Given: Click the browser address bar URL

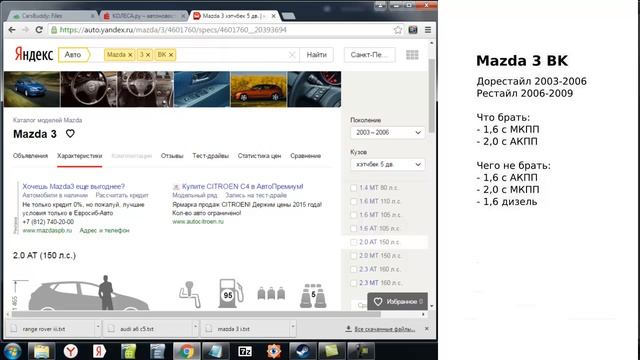Looking at the screenshot, I should [x=173, y=30].
